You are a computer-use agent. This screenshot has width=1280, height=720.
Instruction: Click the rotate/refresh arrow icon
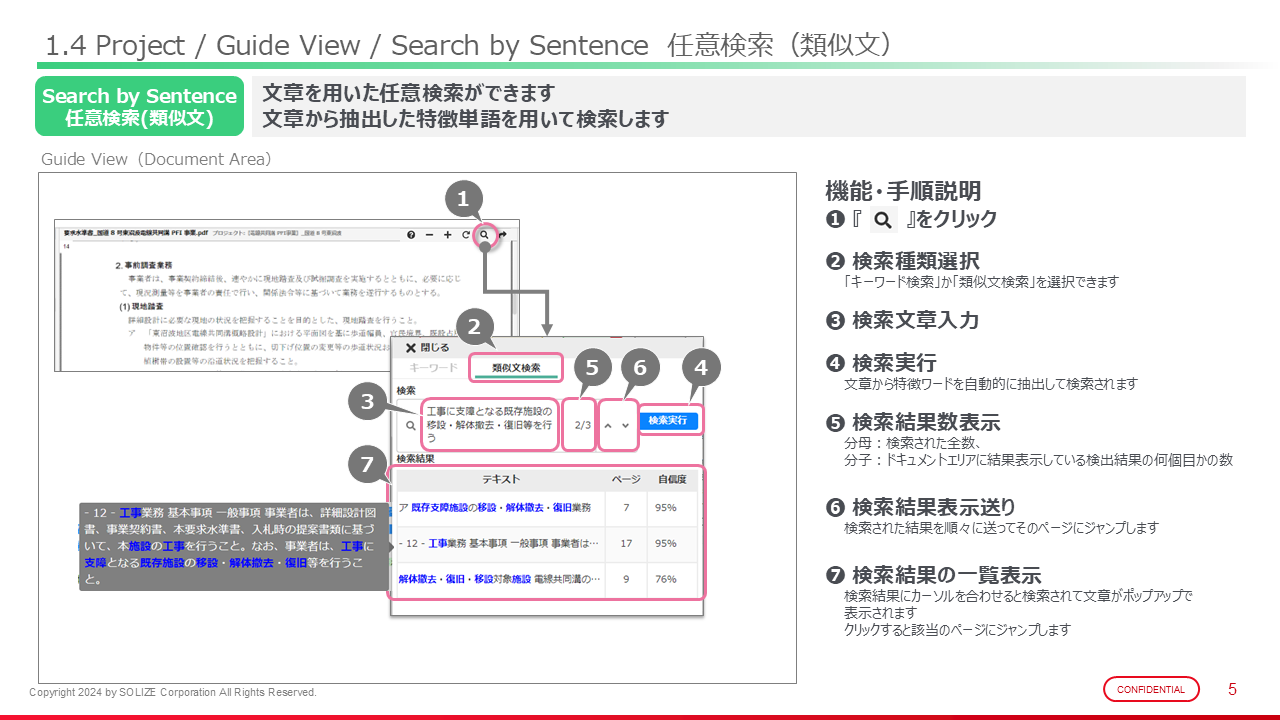click(x=465, y=235)
